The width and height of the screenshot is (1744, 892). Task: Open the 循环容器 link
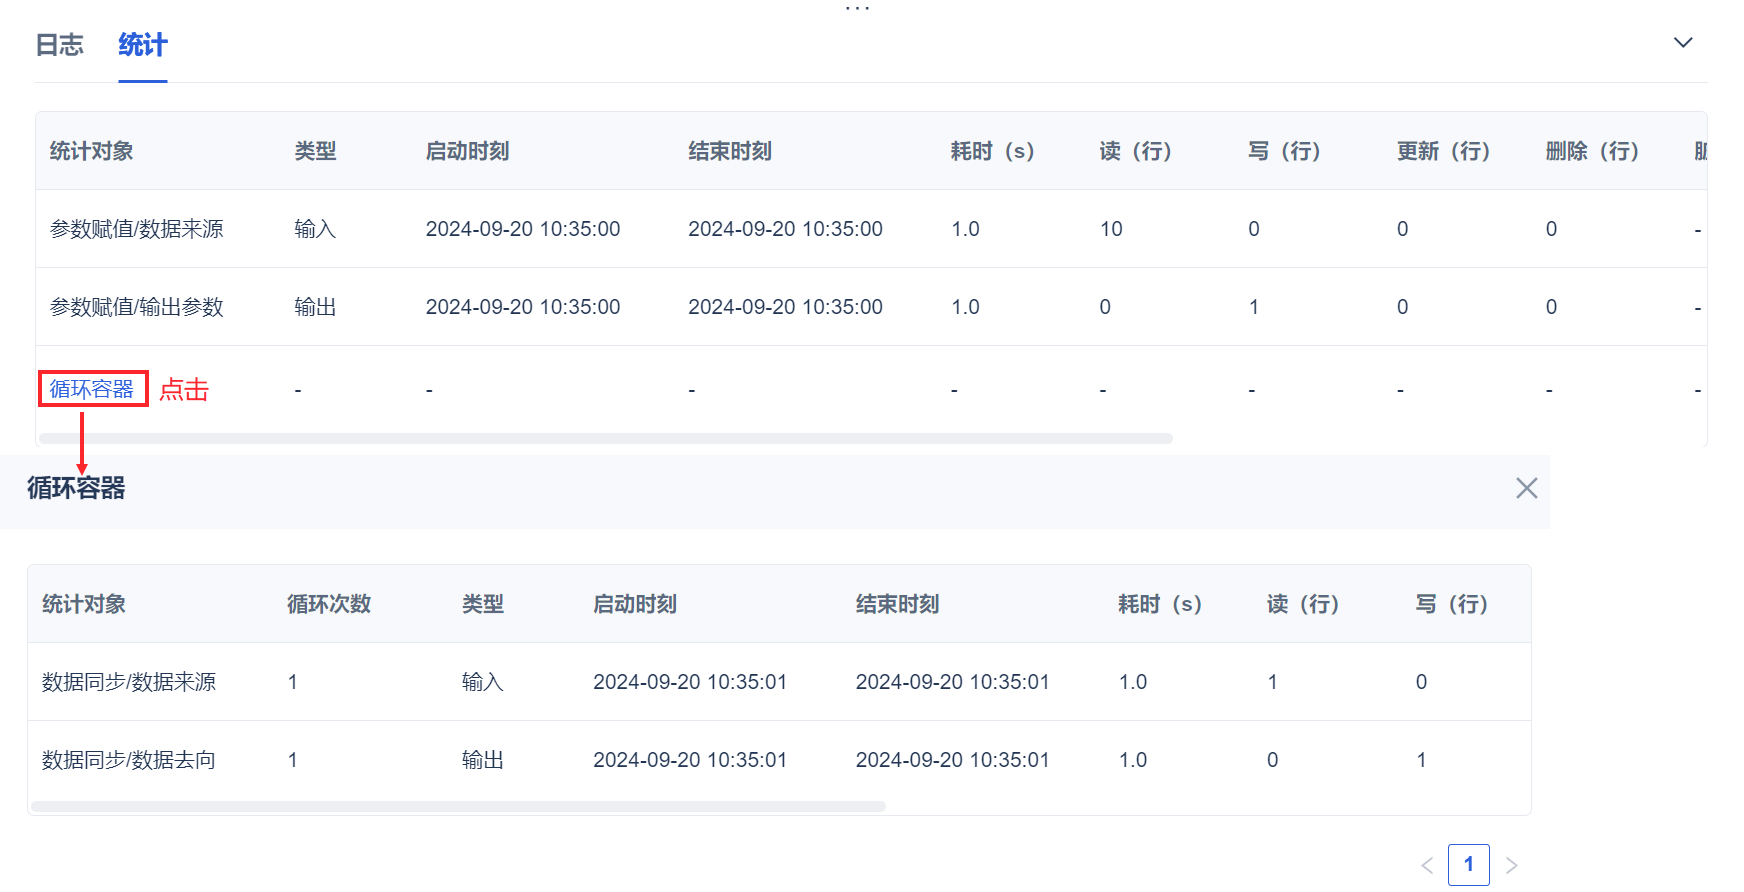pyautogui.click(x=92, y=389)
